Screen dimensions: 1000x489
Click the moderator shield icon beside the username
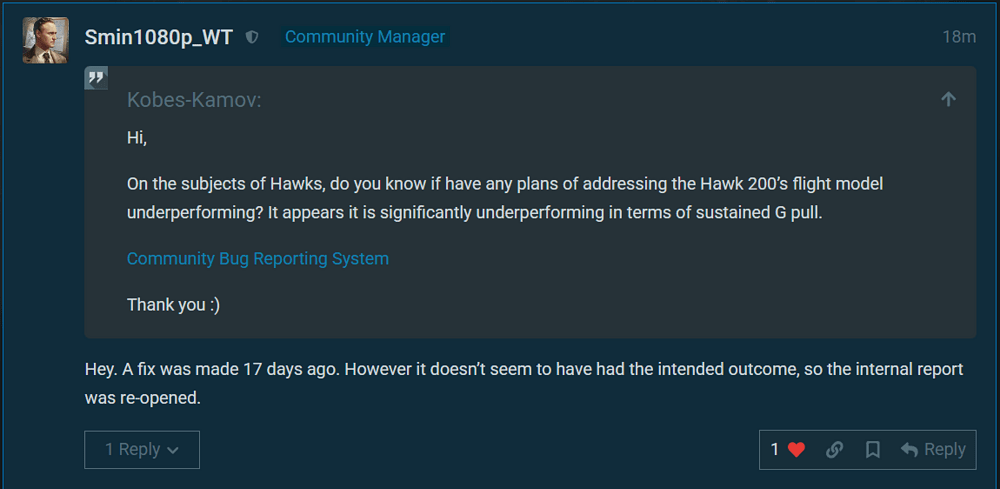[x=253, y=37]
